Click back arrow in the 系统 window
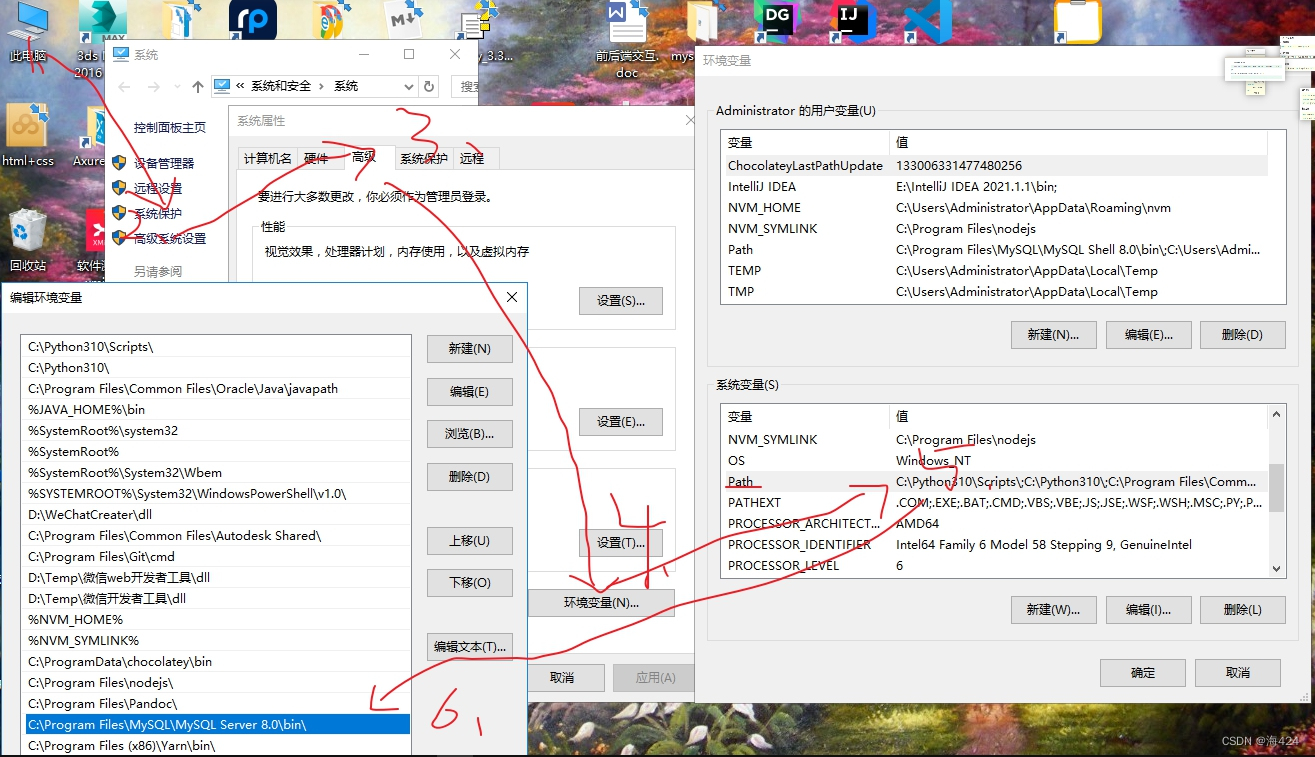Screen dimensions: 1315x757 coord(123,87)
